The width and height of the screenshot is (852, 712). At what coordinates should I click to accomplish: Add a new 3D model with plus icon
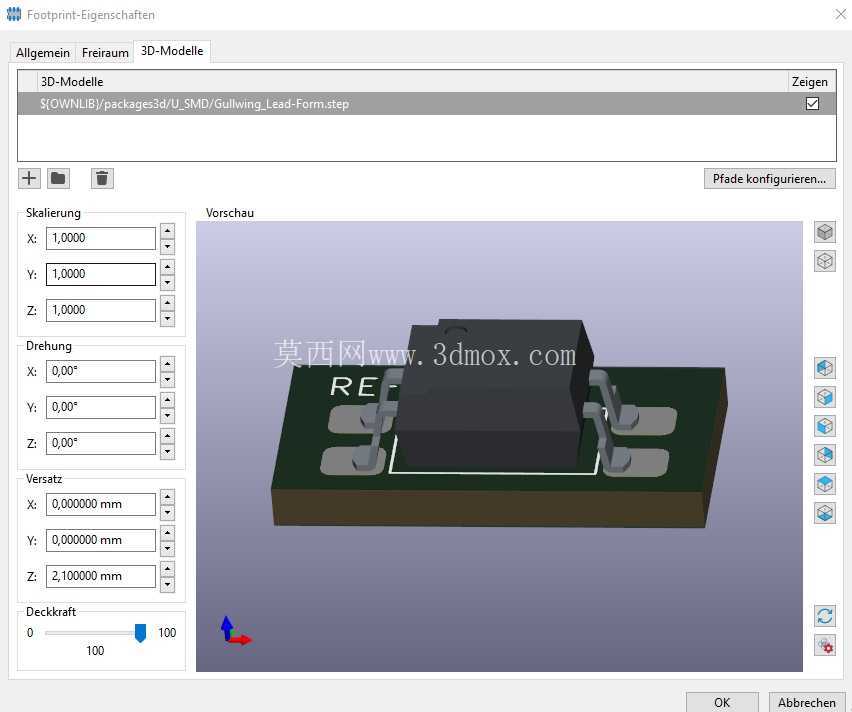(29, 178)
